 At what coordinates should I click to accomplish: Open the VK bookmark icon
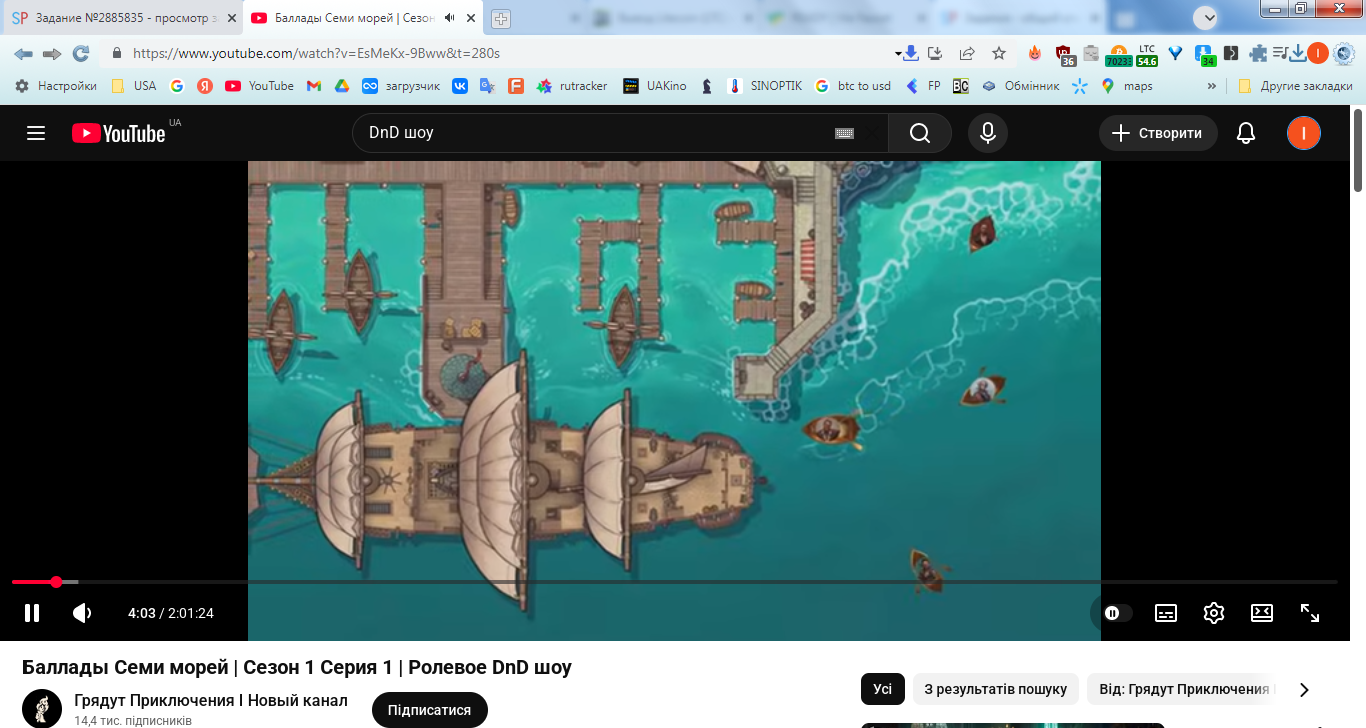(x=460, y=86)
